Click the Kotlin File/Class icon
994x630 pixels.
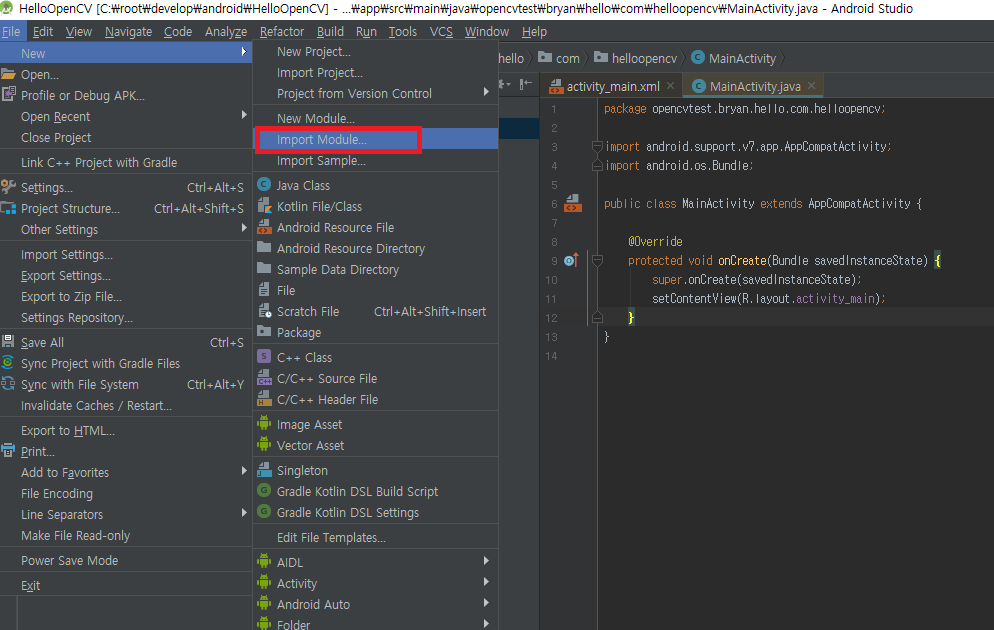tap(264, 206)
